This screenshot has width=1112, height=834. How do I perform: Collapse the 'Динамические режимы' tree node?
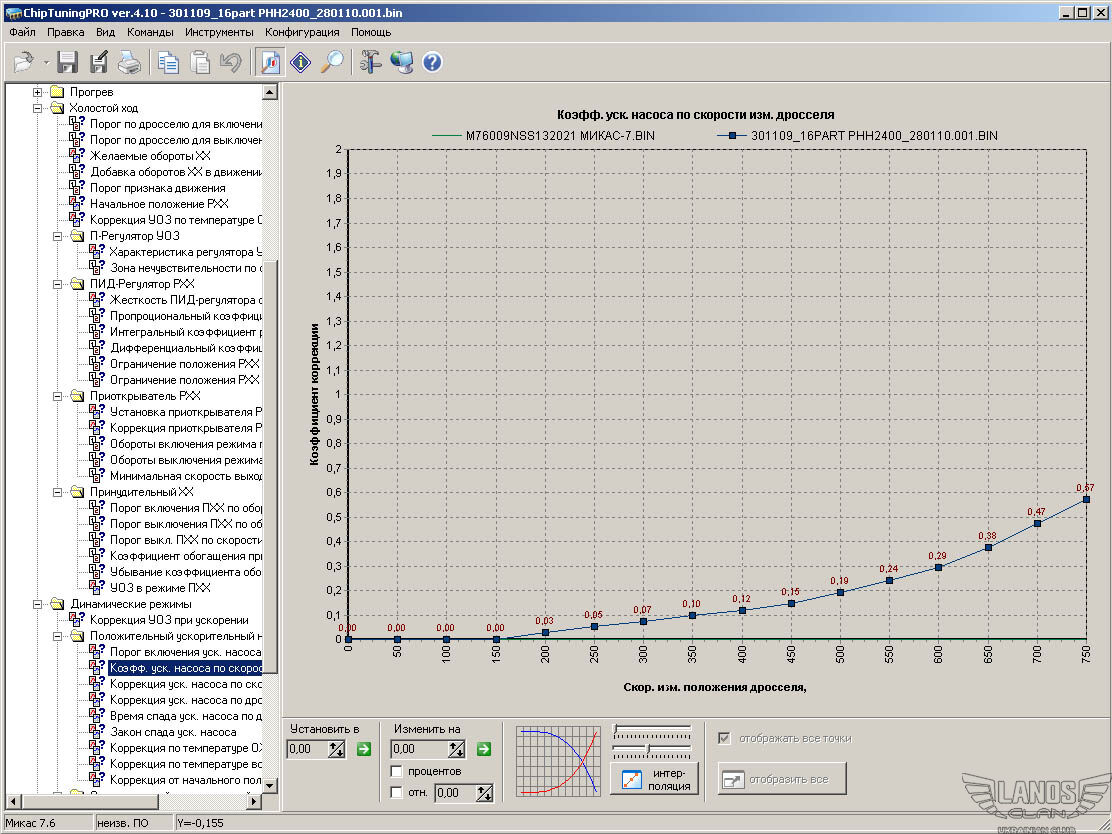[x=39, y=604]
